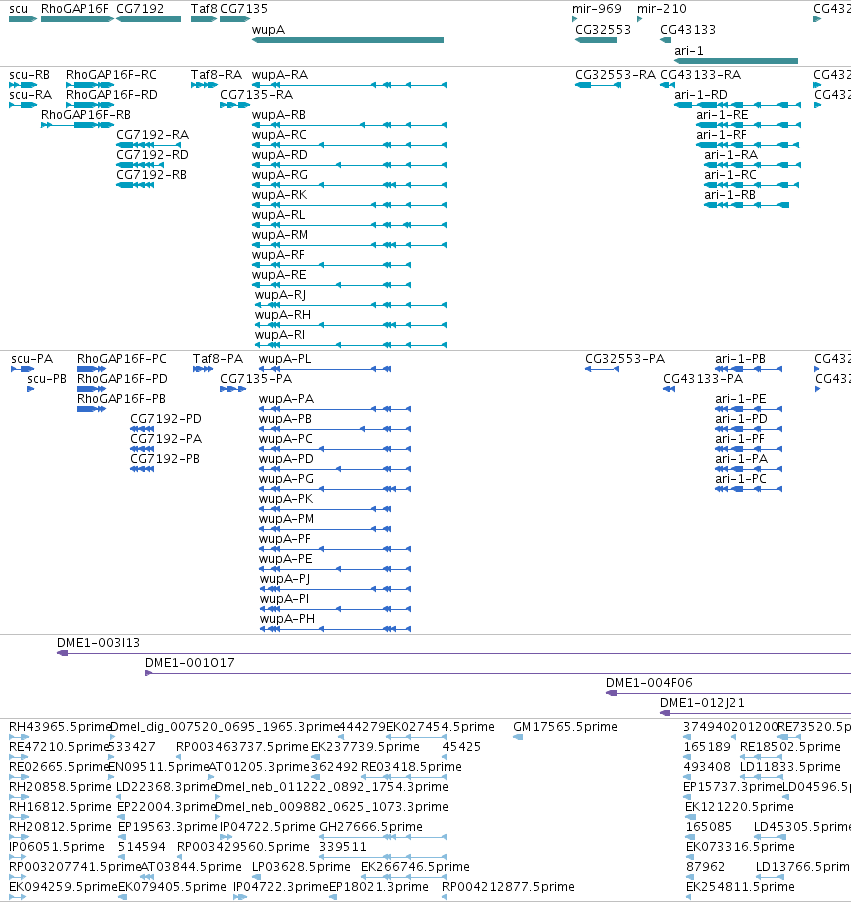Select the RhoGAP16F gene label
This screenshot has width=851, height=902.
click(x=75, y=9)
